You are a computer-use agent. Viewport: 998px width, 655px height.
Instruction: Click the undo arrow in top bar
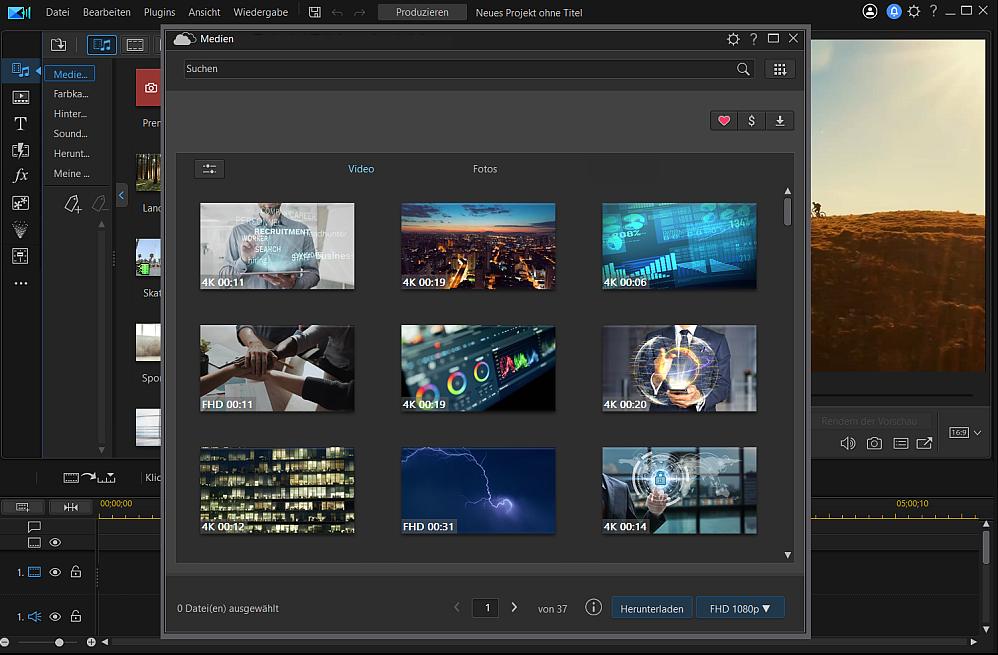coord(337,12)
